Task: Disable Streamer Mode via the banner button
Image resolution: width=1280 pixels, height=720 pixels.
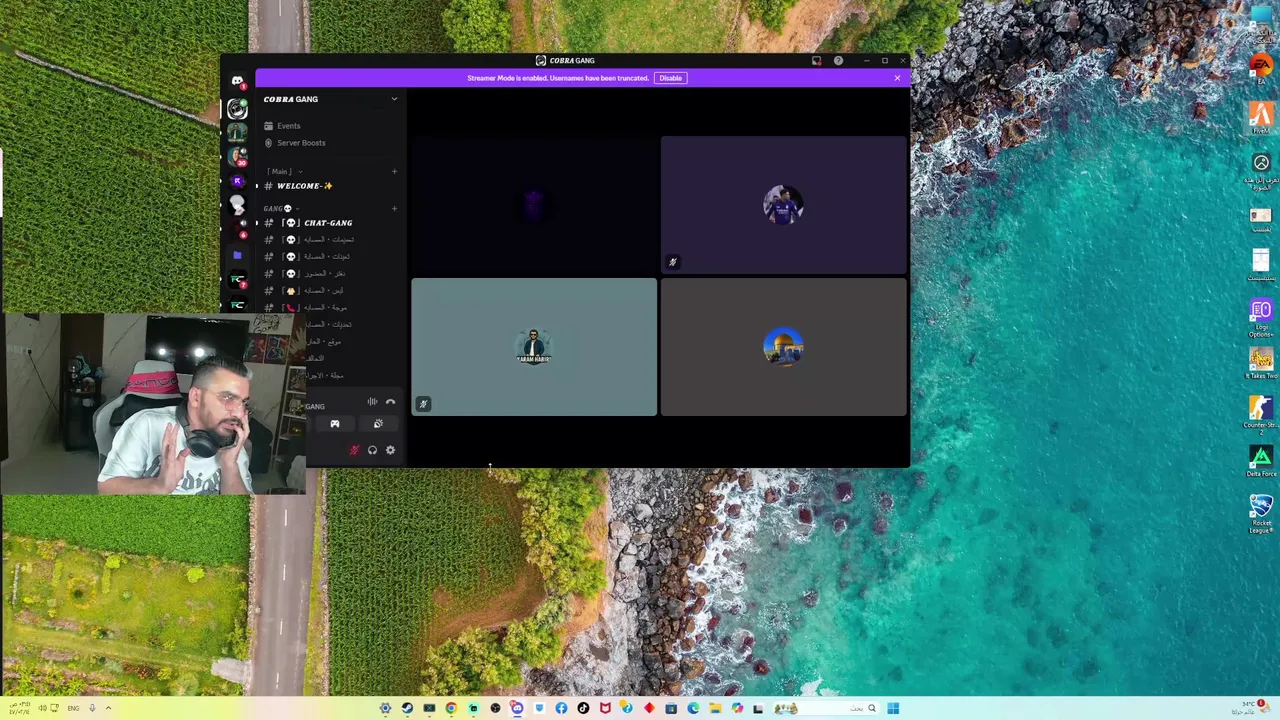Action: pos(670,78)
